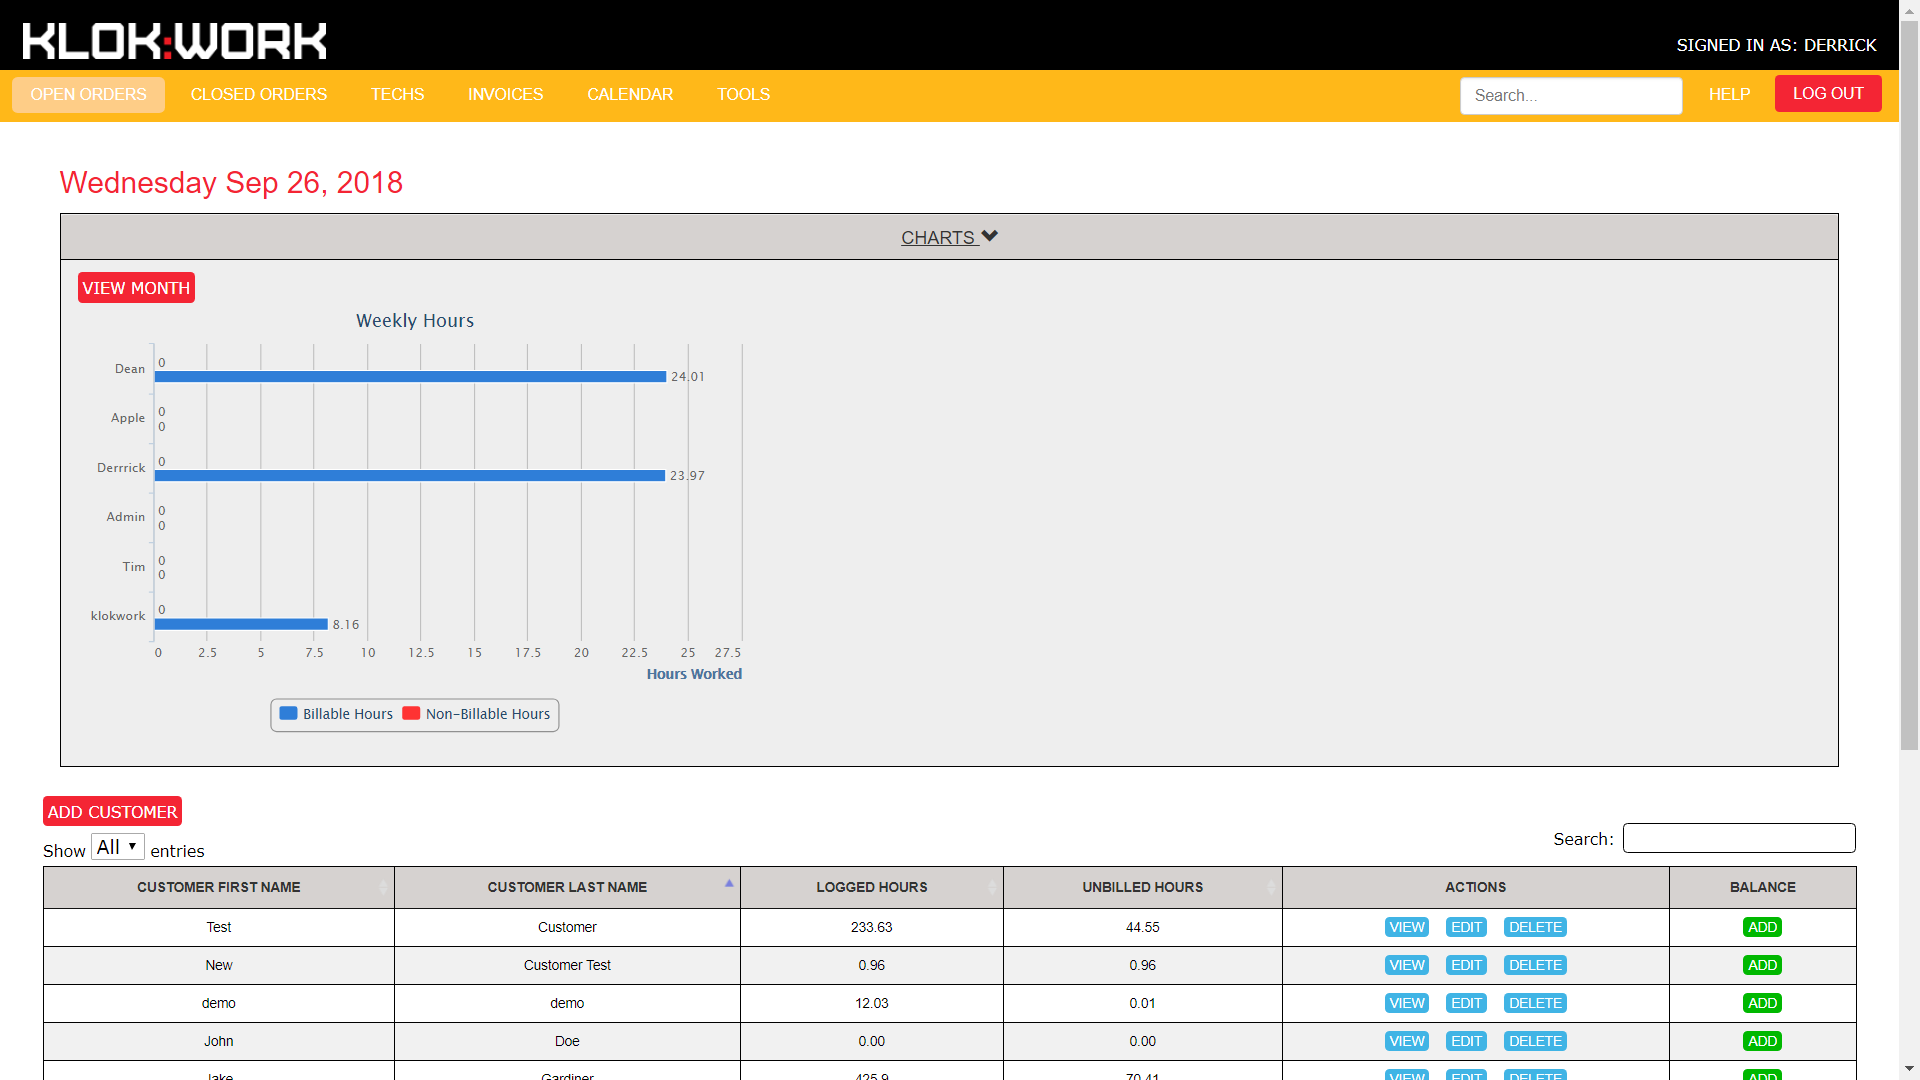
Task: Click logged hours value 233.63
Action: [872, 927]
